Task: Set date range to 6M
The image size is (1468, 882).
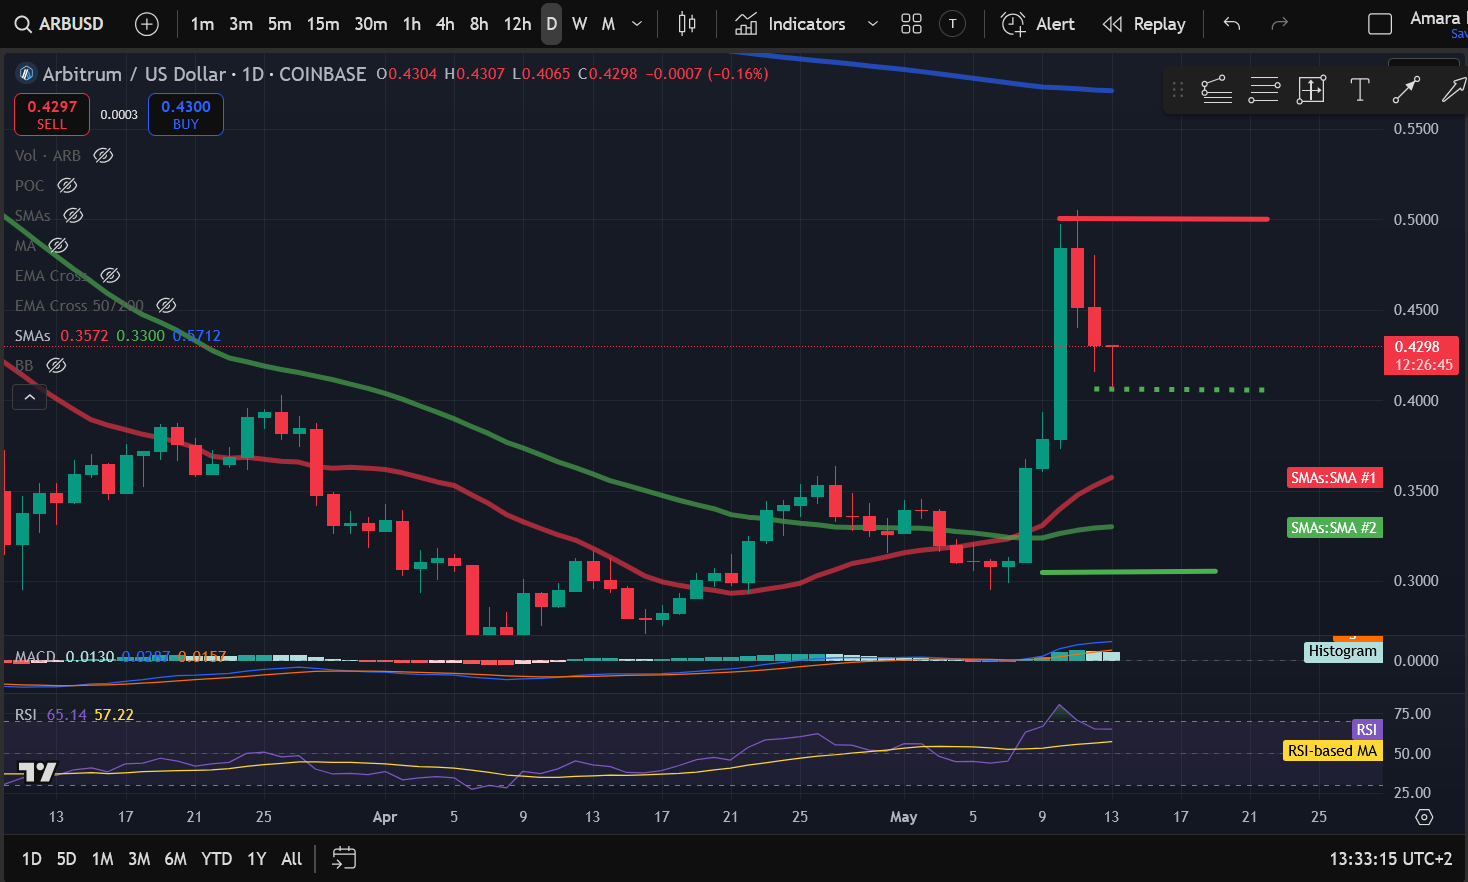Action: [x=176, y=859]
